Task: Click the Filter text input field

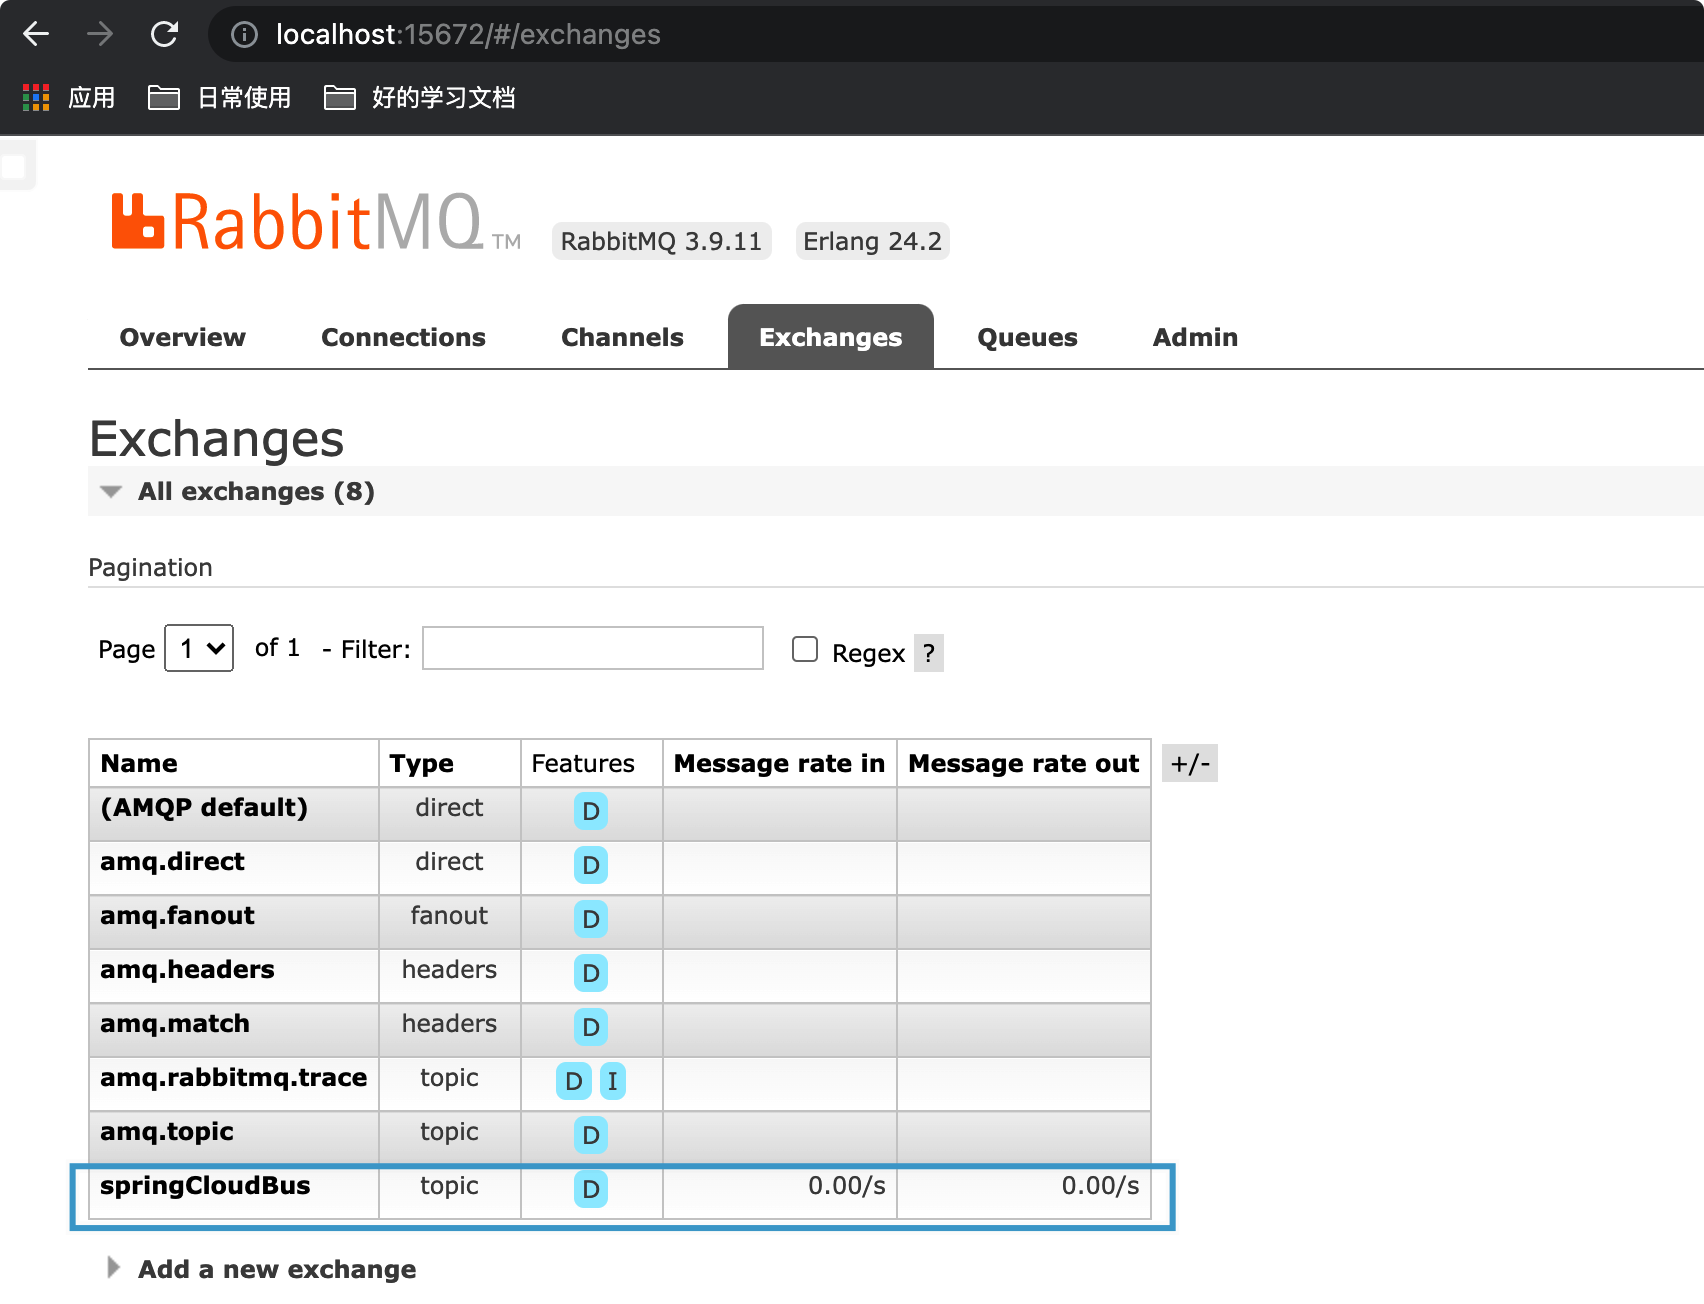Action: tap(593, 648)
